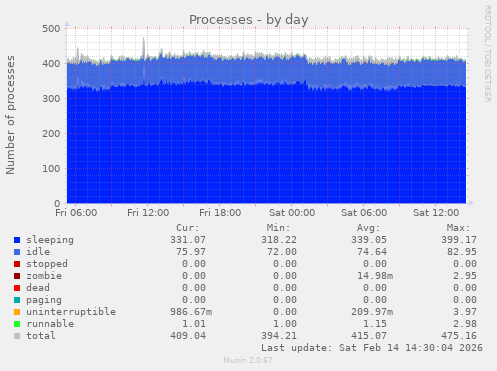
Task: Select the 'runnable' legend label
Action: point(50,324)
